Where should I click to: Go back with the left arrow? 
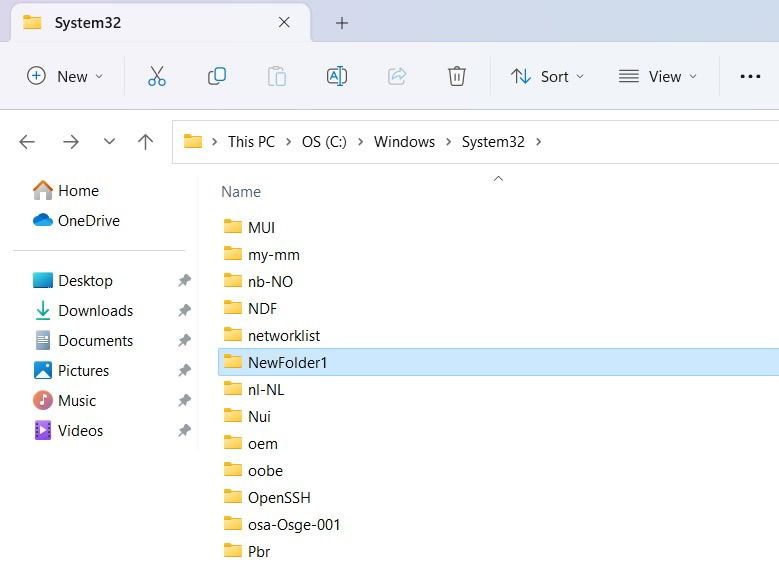click(x=27, y=142)
